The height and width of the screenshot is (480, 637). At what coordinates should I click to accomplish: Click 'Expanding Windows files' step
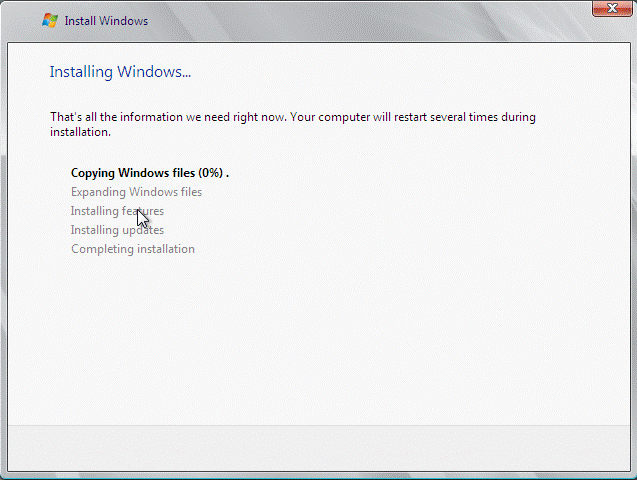[x=136, y=192]
